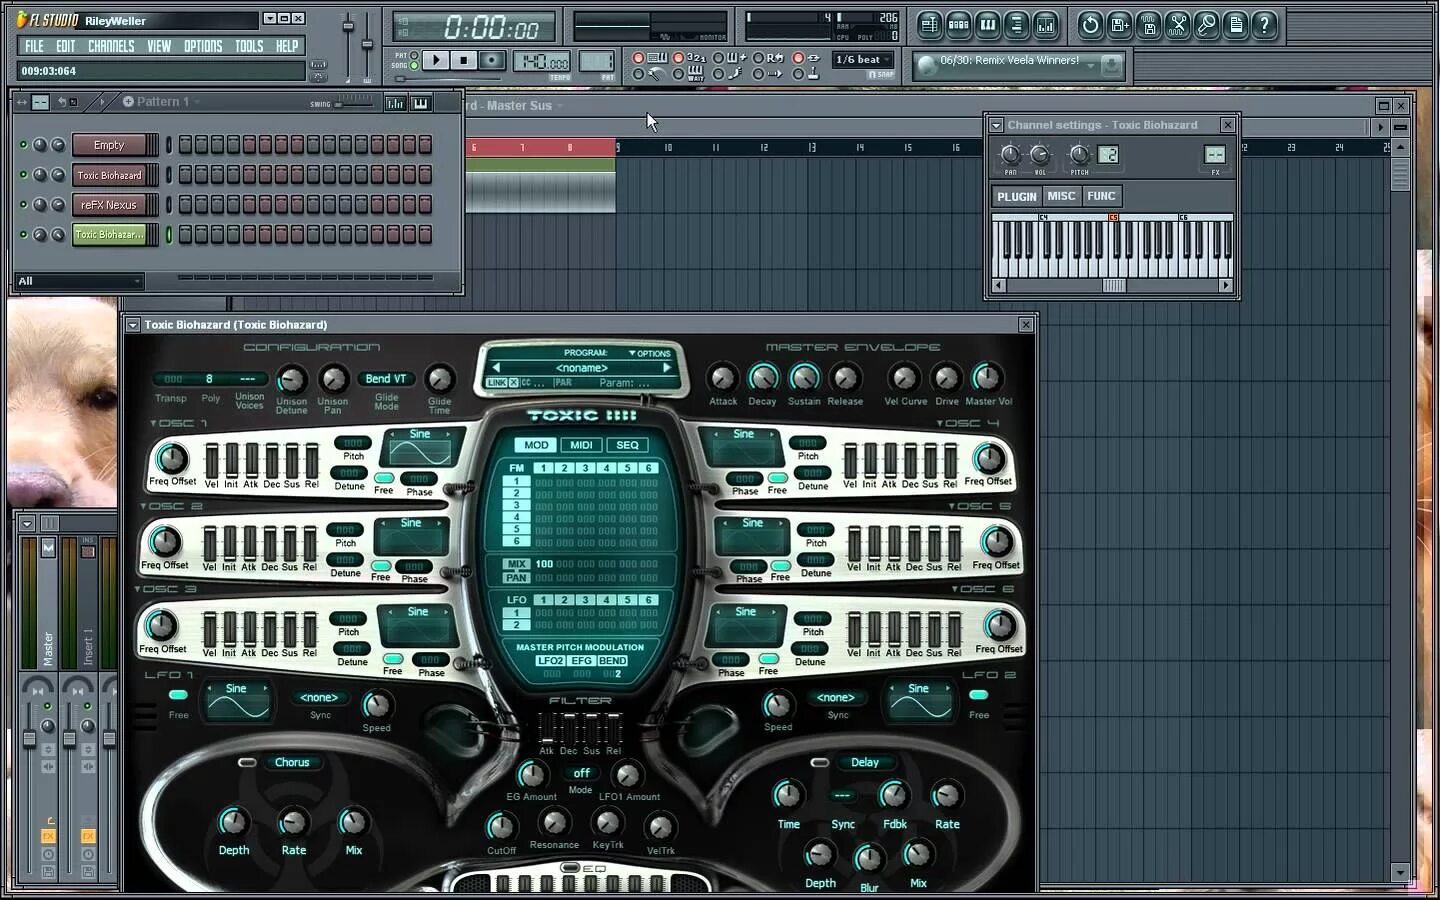This screenshot has width=1440, height=900.
Task: Open the graph editor in step sequencer
Action: 395,102
